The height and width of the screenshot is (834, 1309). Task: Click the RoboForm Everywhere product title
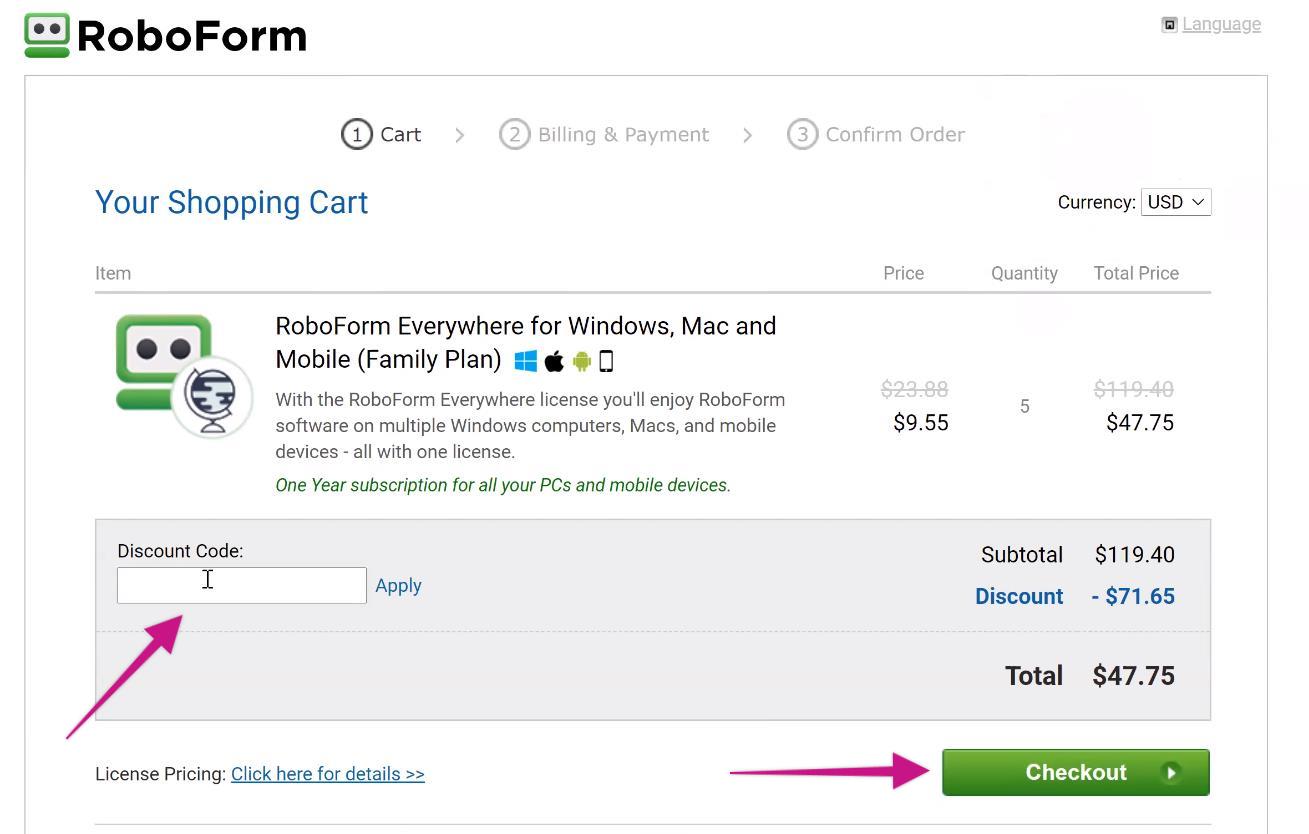[525, 327]
